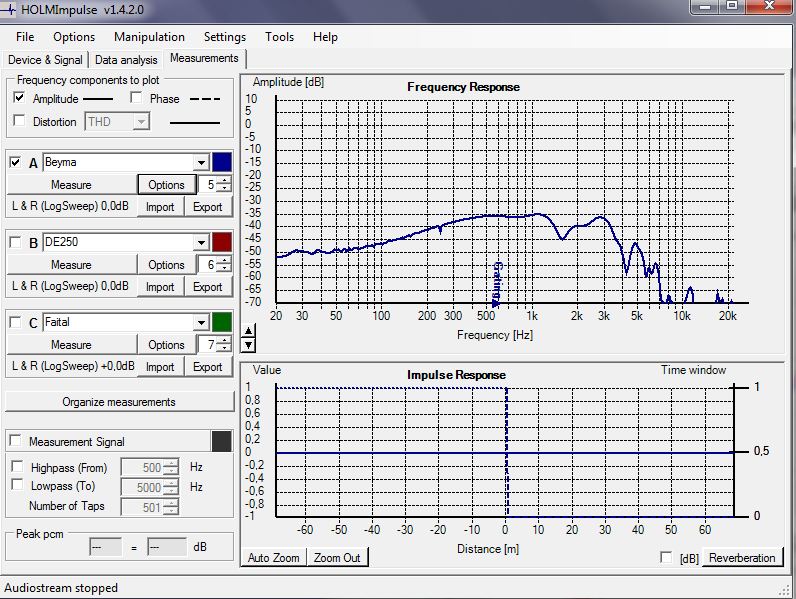Click Import for measurement C
Image resolution: width=796 pixels, height=599 pixels.
click(x=160, y=367)
